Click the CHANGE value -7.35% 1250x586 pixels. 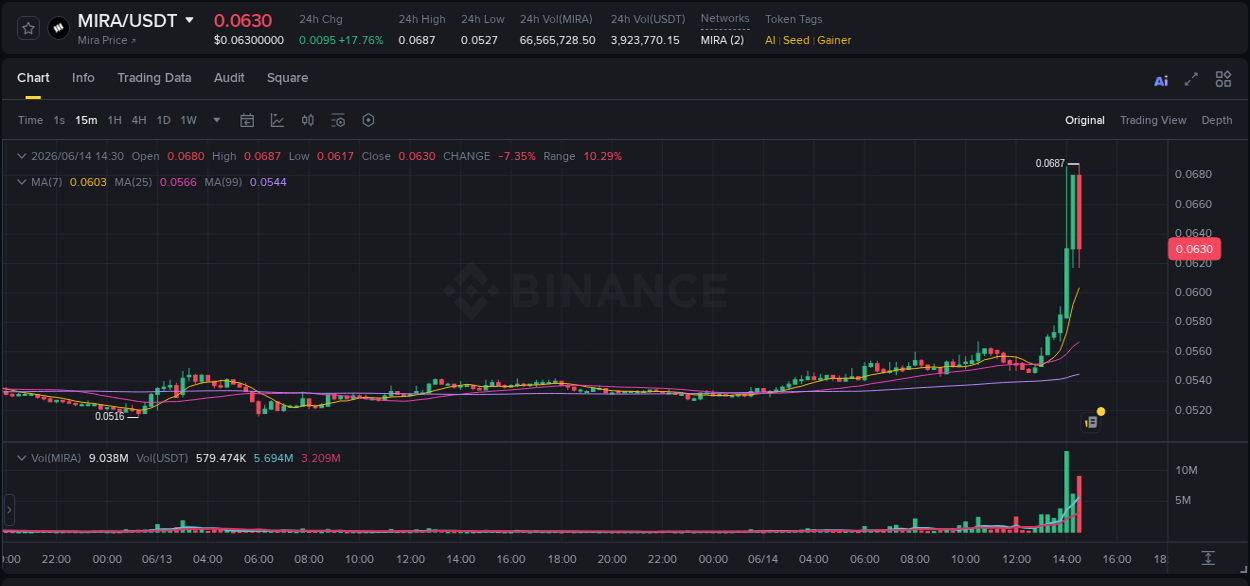point(518,156)
